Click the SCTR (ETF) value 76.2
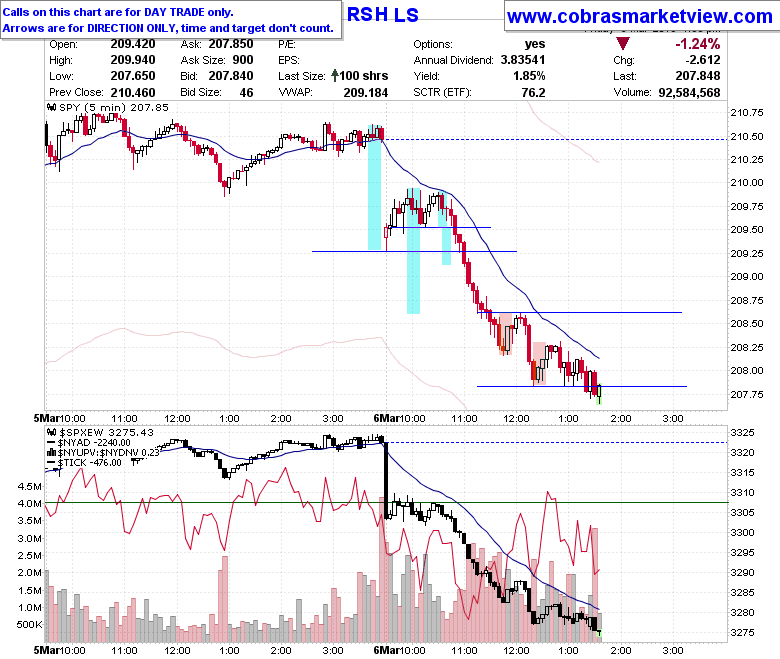780x659 pixels. 534,93
